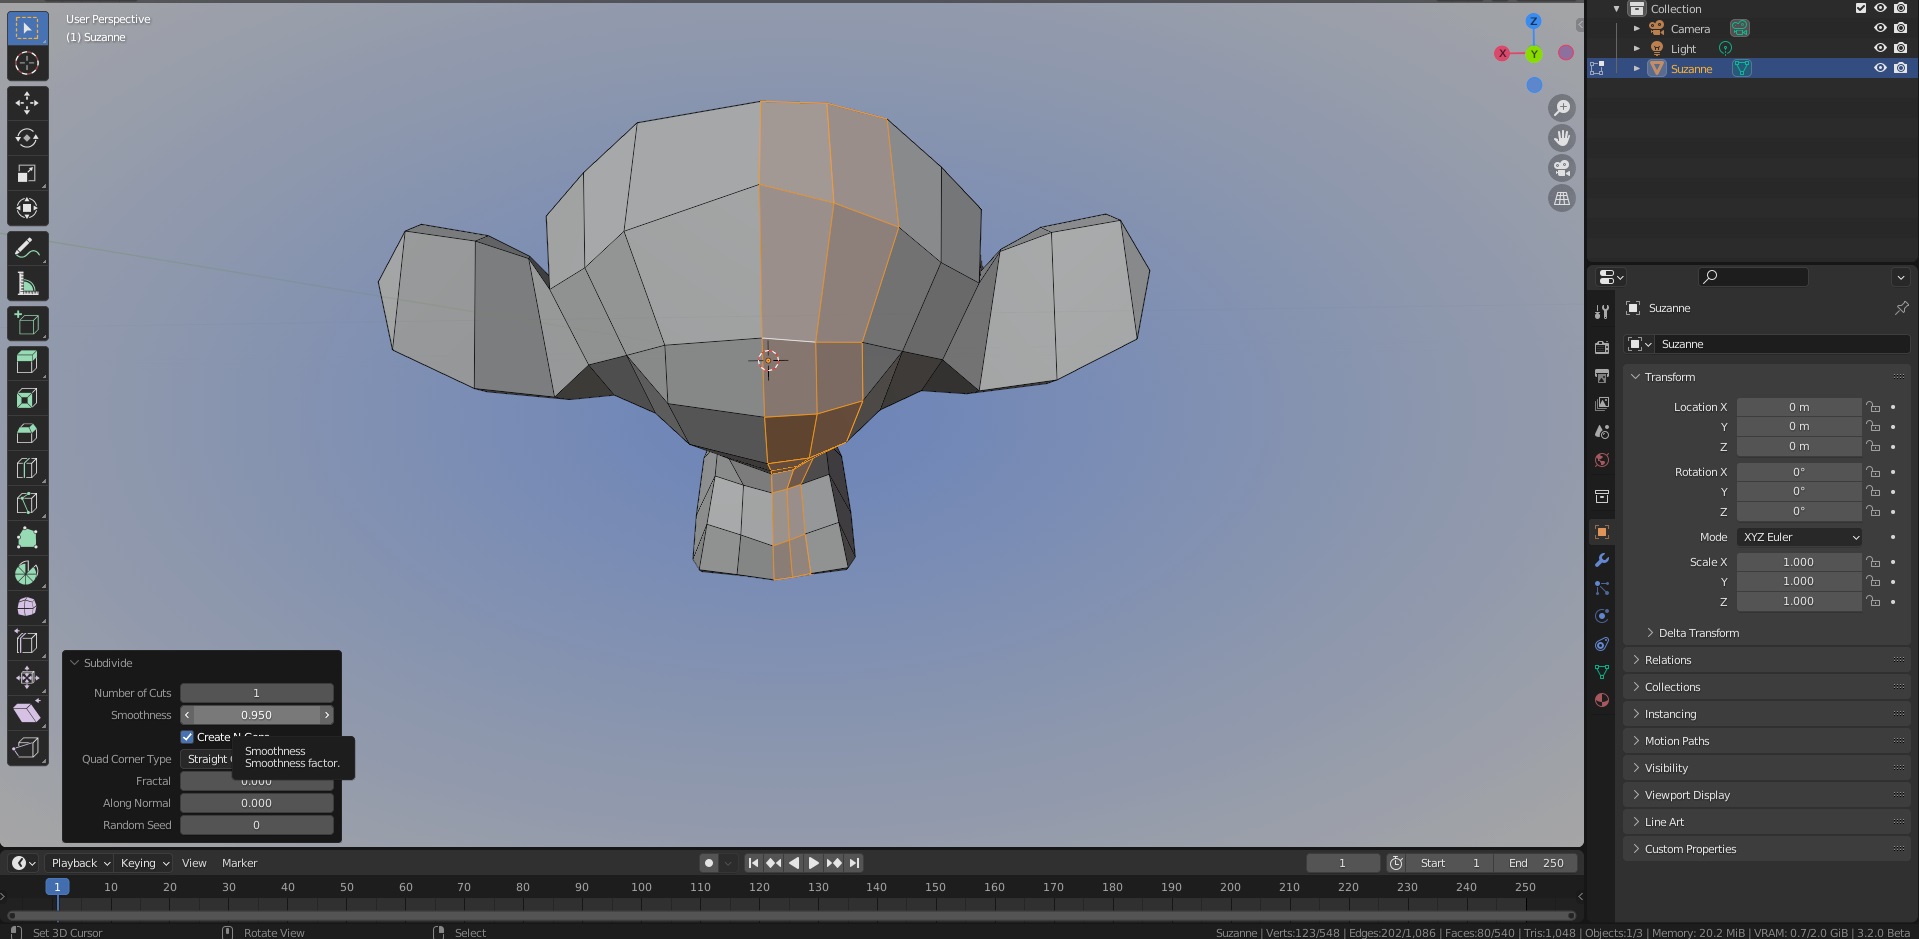This screenshot has height=939, width=1919.
Task: Toggle the Collection exclude checkbox
Action: coord(1861,8)
